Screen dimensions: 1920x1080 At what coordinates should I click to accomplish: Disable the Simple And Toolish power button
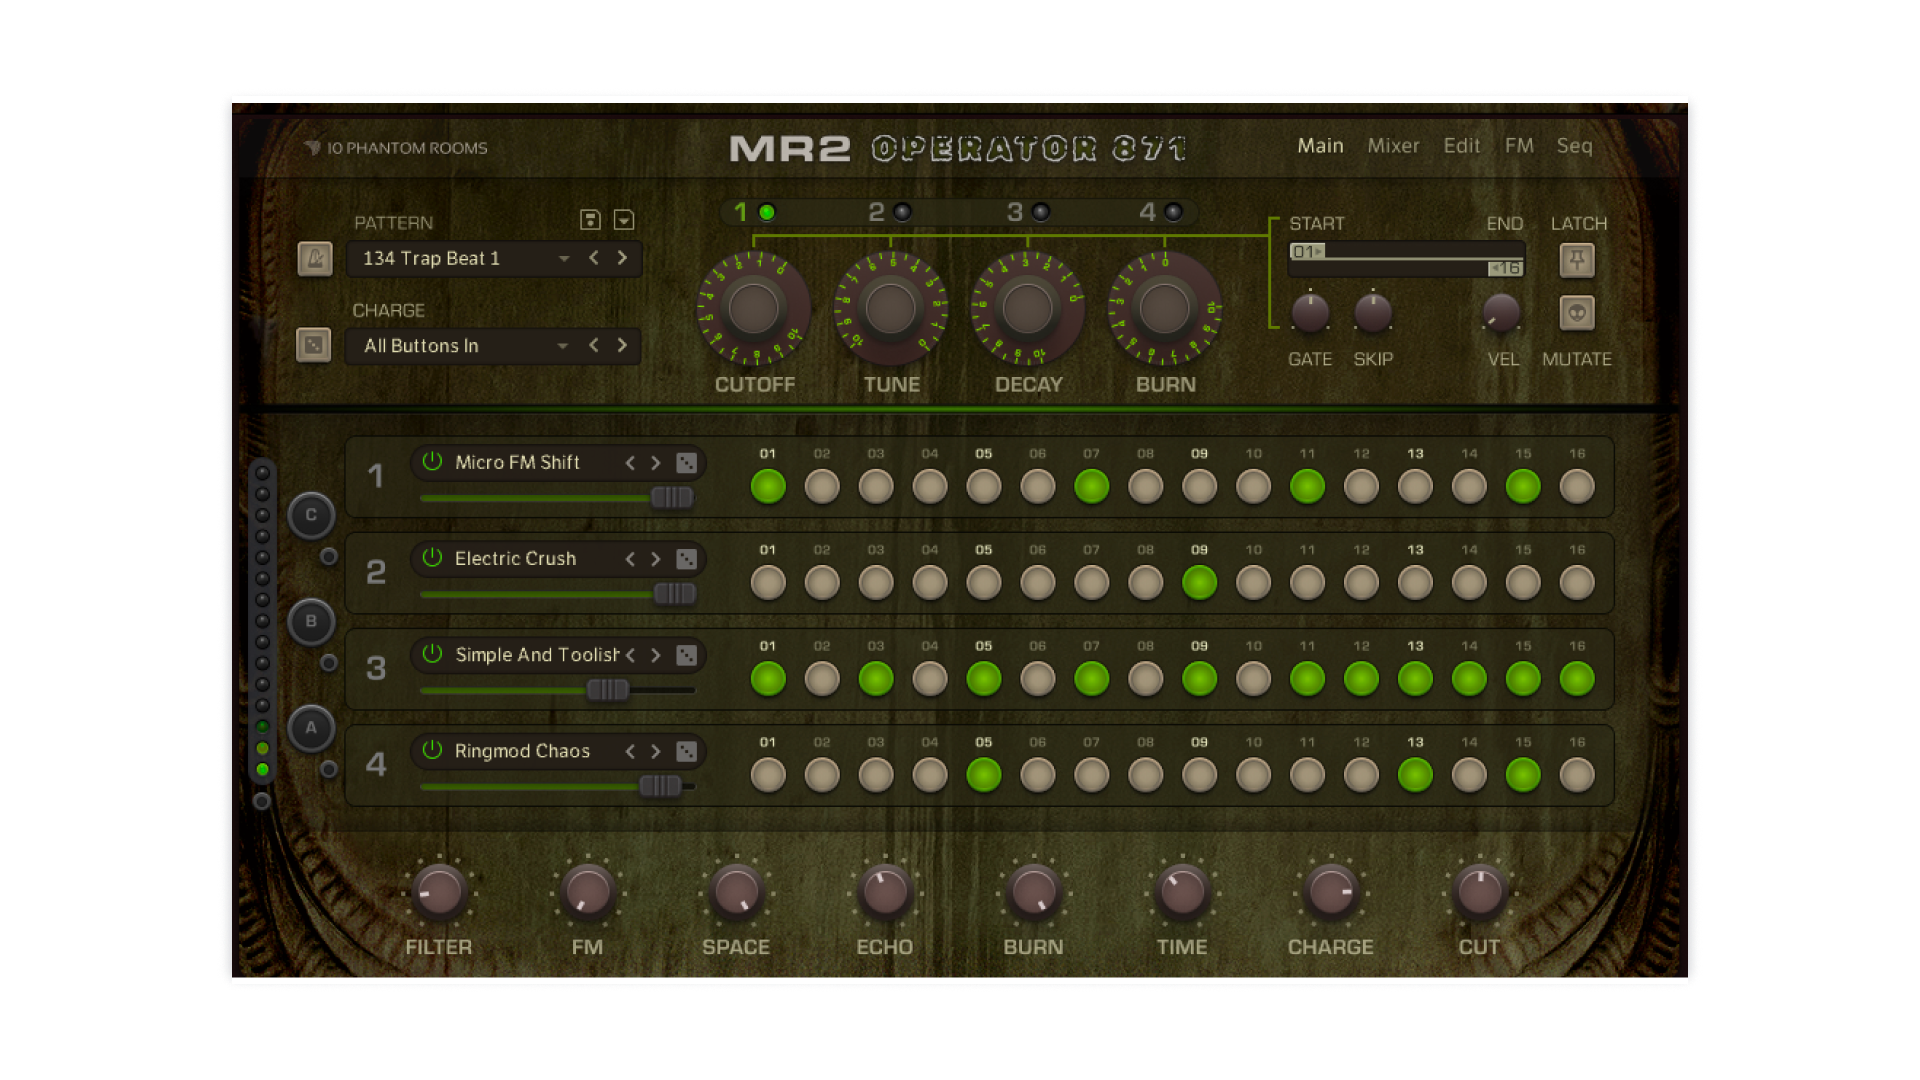point(432,654)
